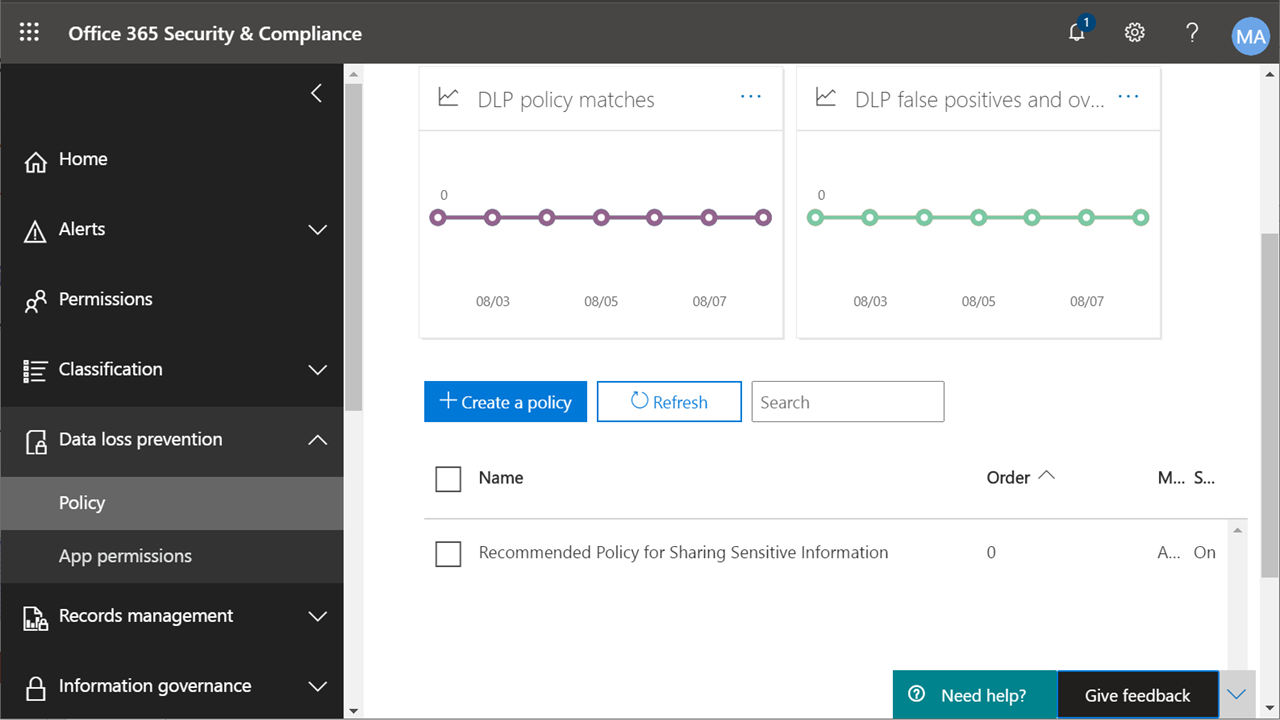Click Office 365 Security & Compliance title
1280x720 pixels.
tap(215, 33)
